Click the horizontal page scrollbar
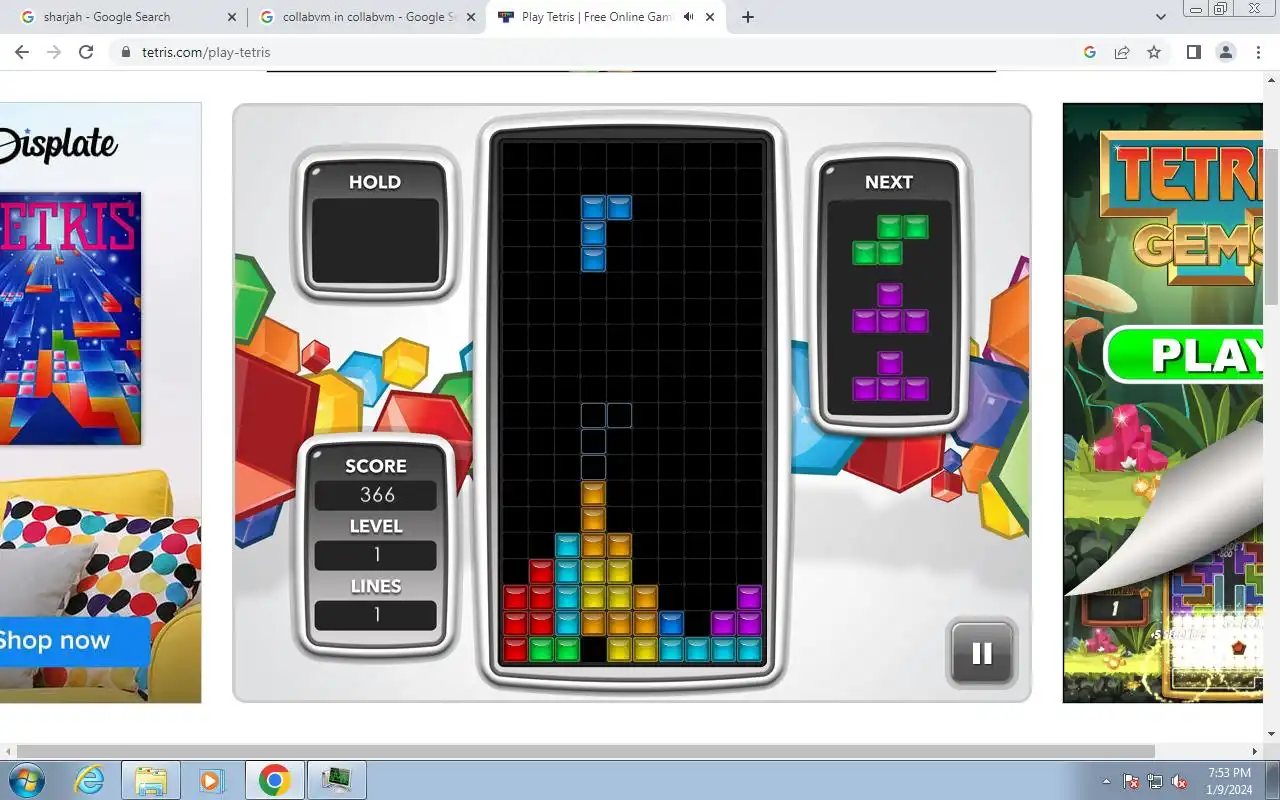 tap(586, 751)
